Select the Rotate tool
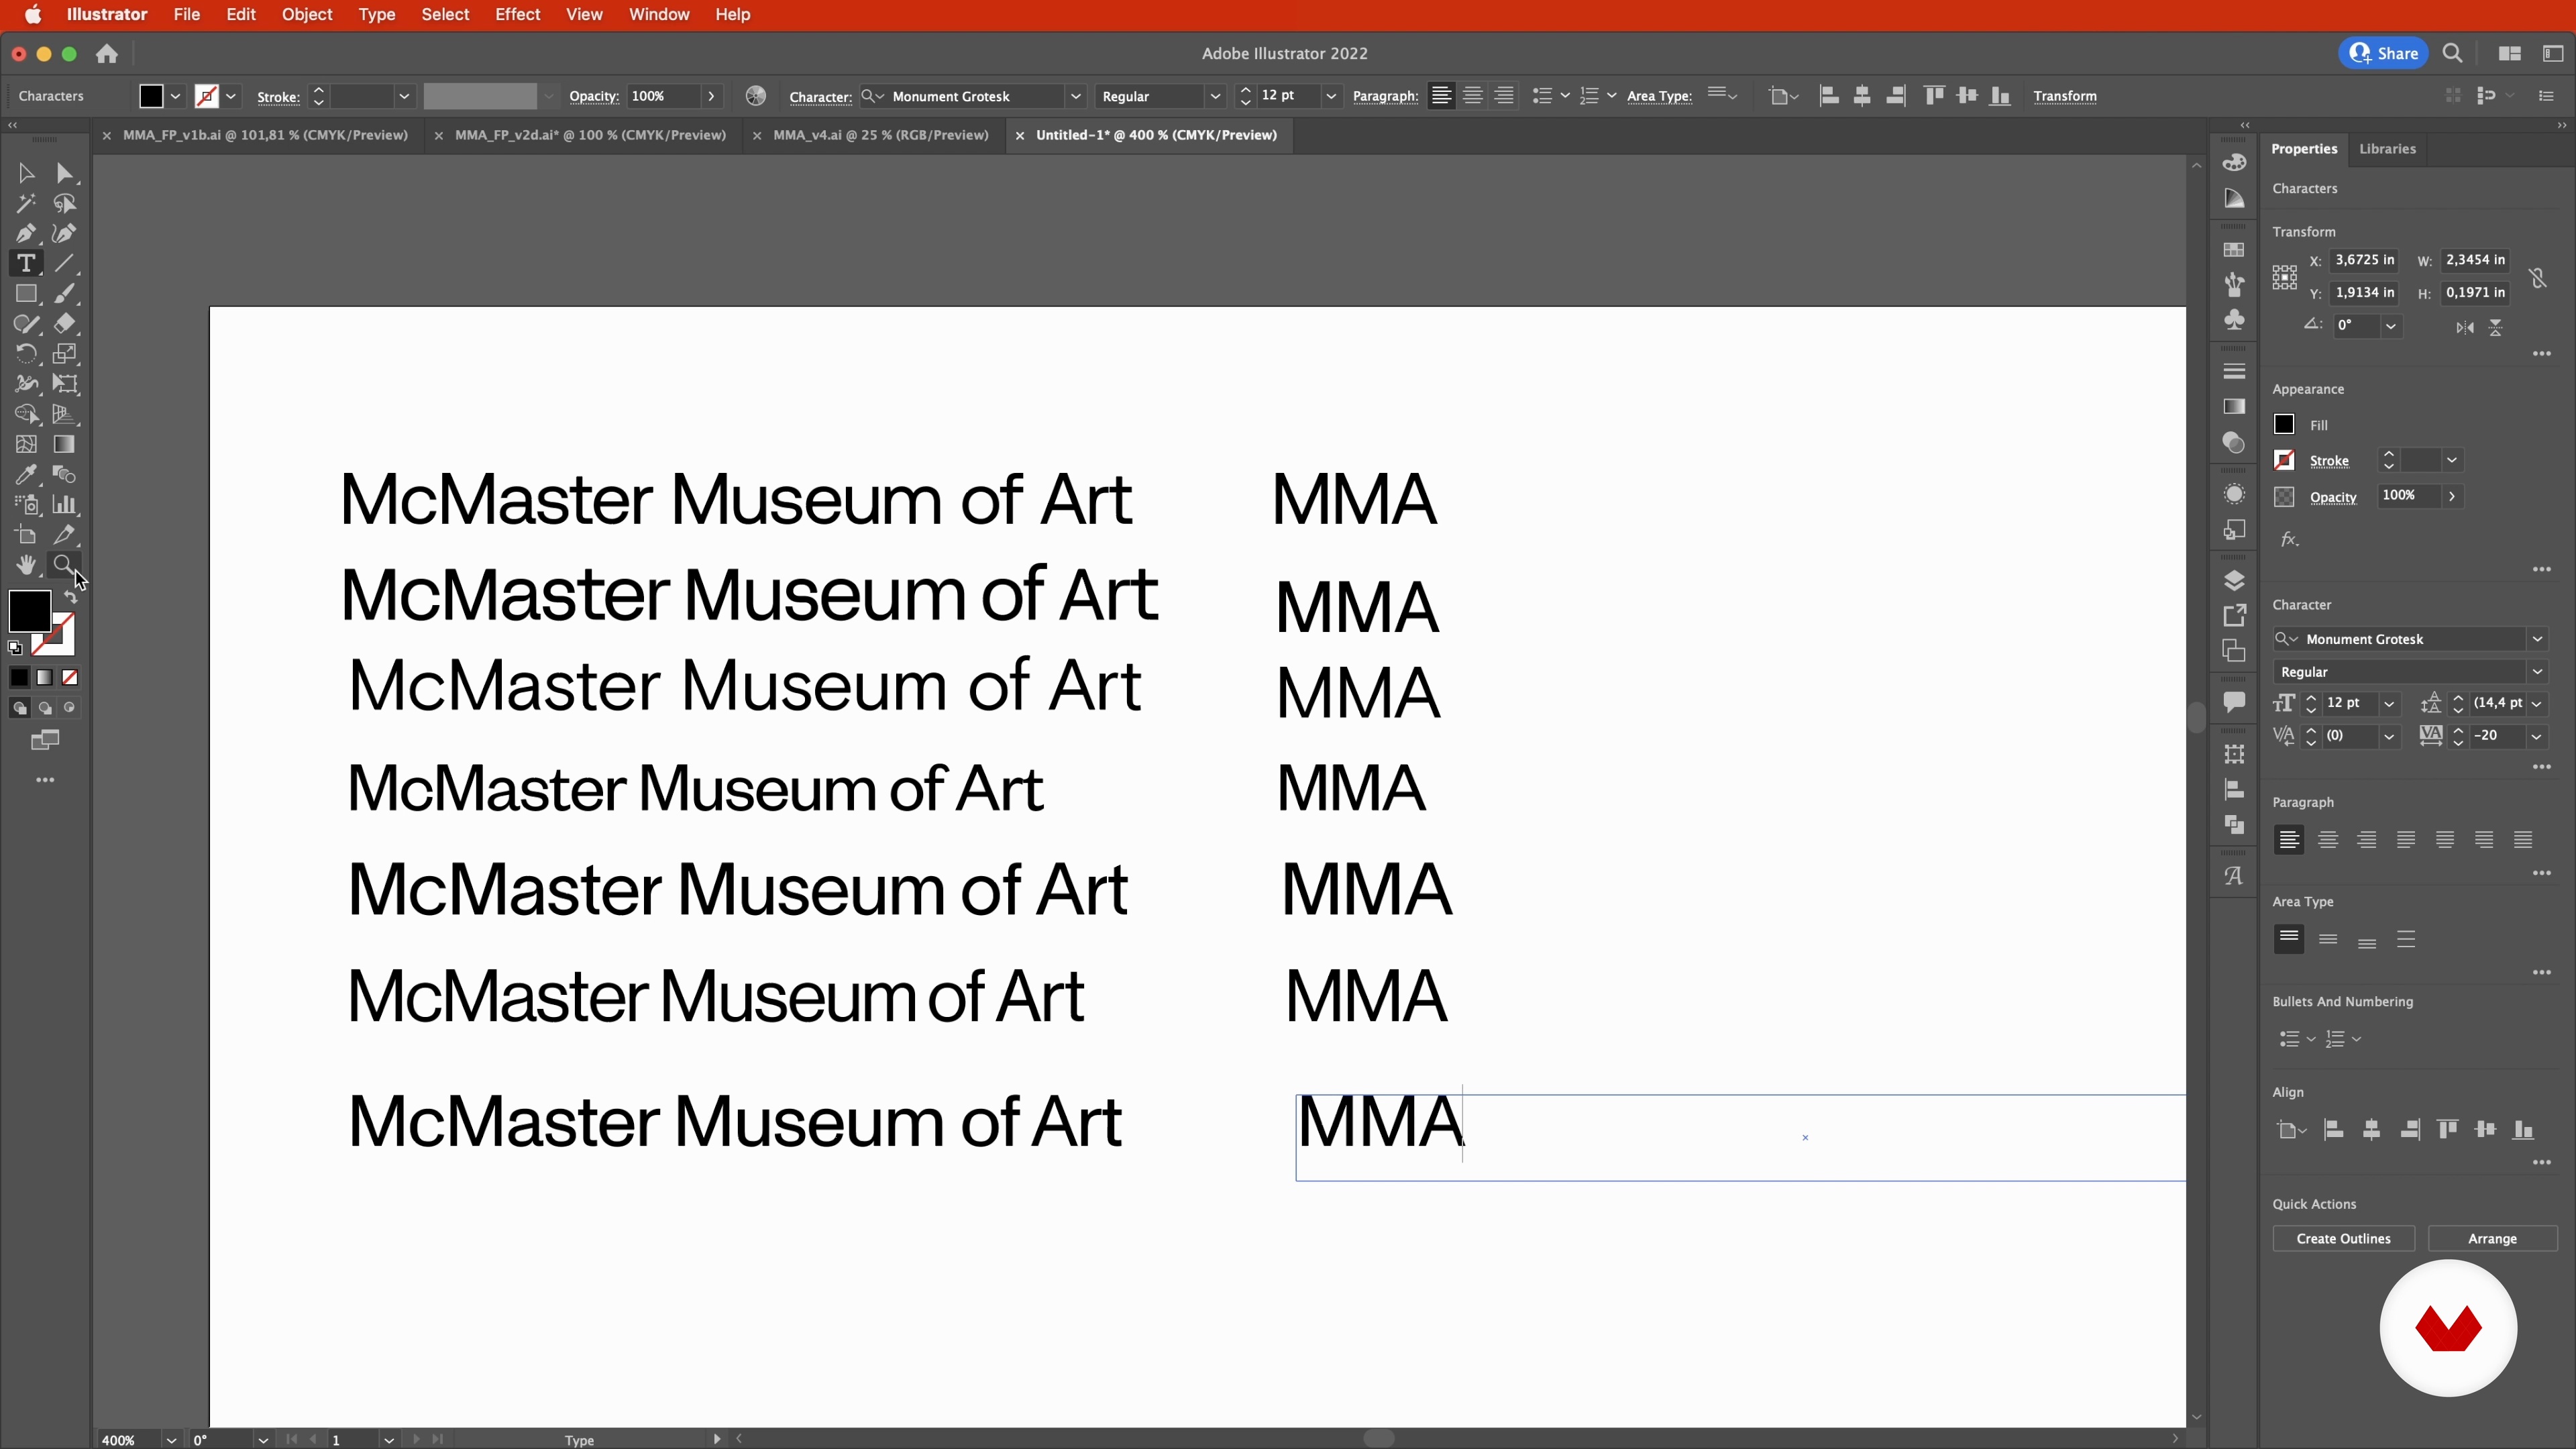The image size is (2576, 1449). (x=26, y=354)
